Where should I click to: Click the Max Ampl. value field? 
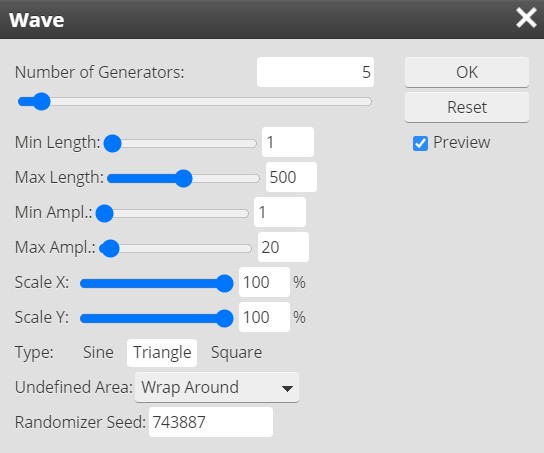point(283,247)
